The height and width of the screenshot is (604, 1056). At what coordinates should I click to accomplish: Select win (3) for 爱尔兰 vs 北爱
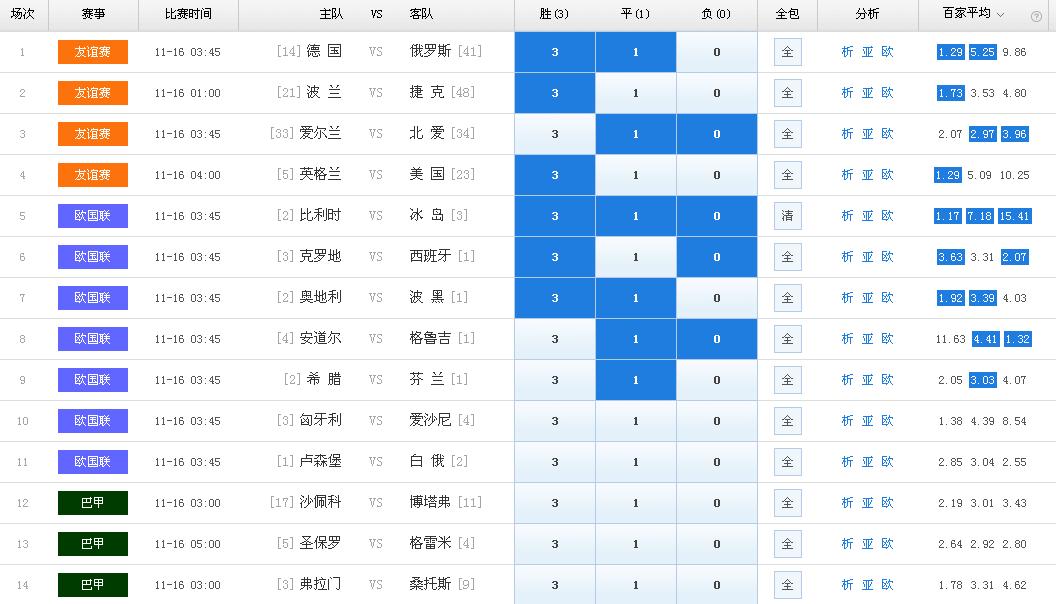555,134
